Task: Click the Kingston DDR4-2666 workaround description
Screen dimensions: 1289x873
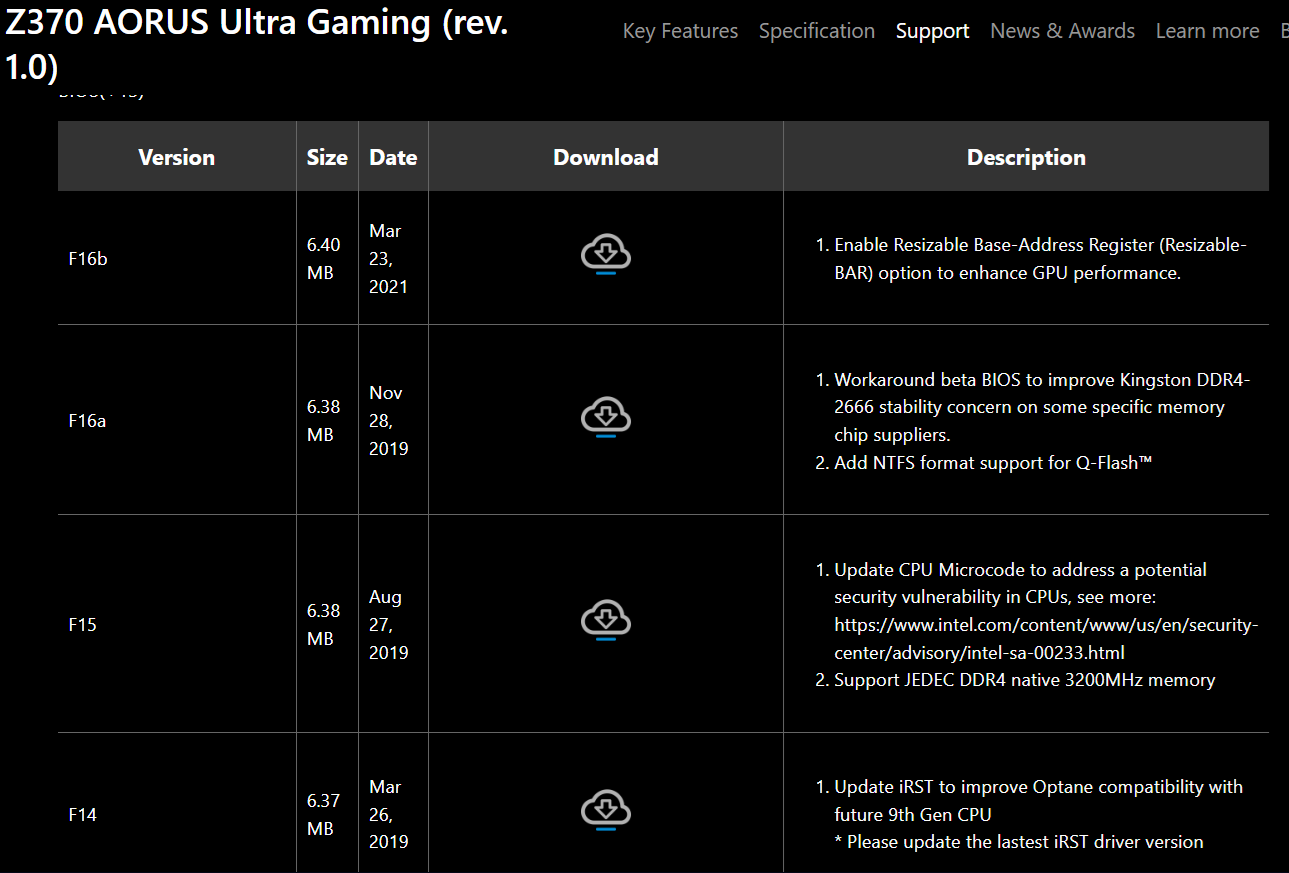Action: [1042, 408]
